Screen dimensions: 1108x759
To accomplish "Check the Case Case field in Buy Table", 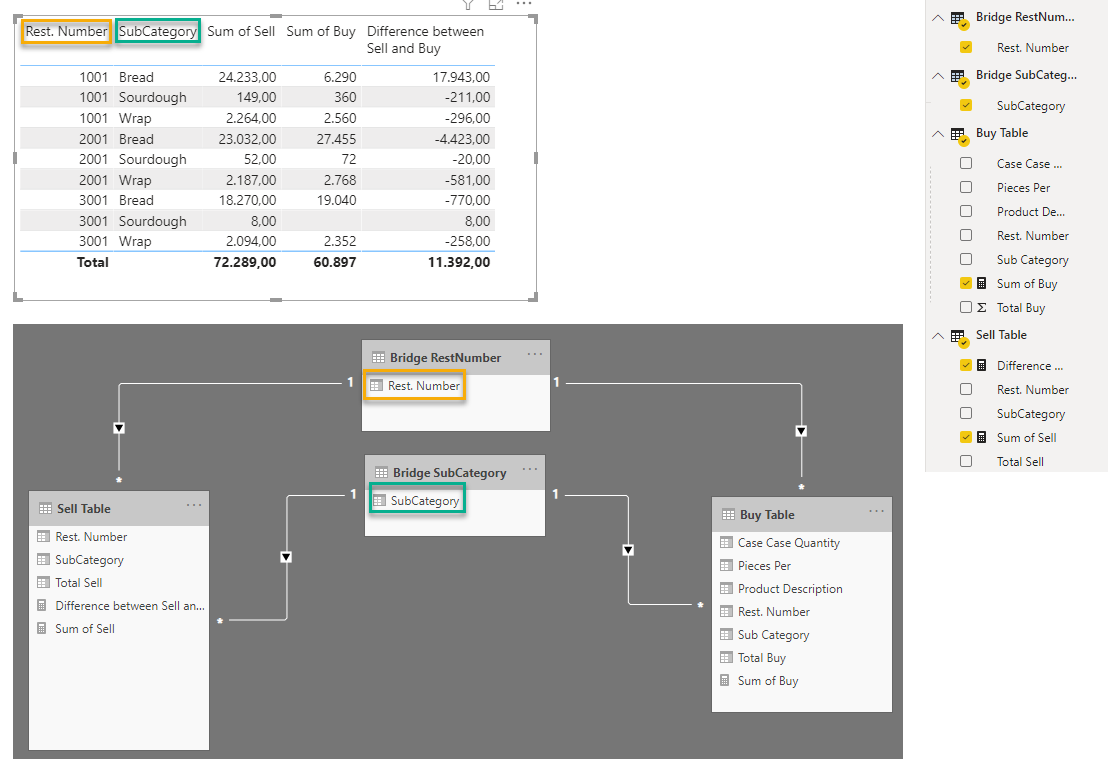I will pyautogui.click(x=966, y=163).
